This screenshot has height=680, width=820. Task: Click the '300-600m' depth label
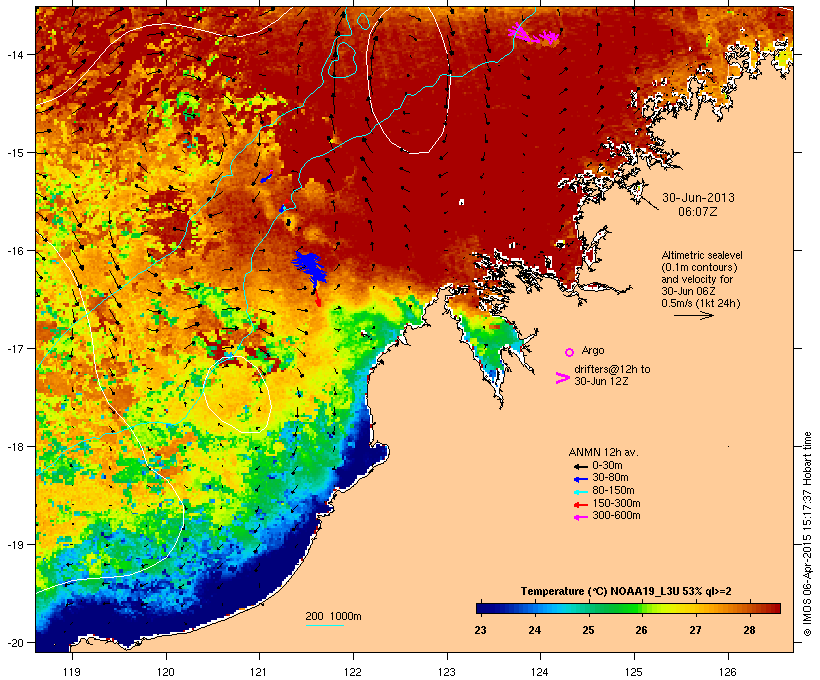(616, 516)
